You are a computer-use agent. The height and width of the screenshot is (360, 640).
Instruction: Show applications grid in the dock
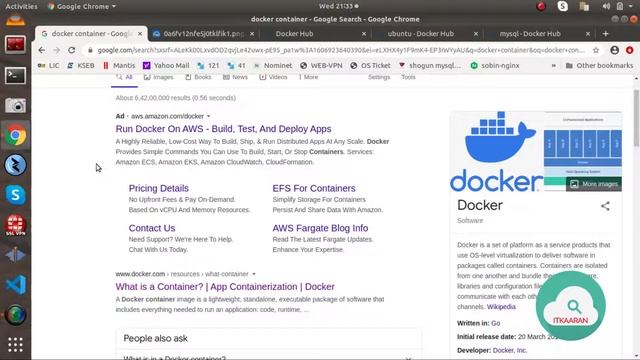[x=15, y=345]
